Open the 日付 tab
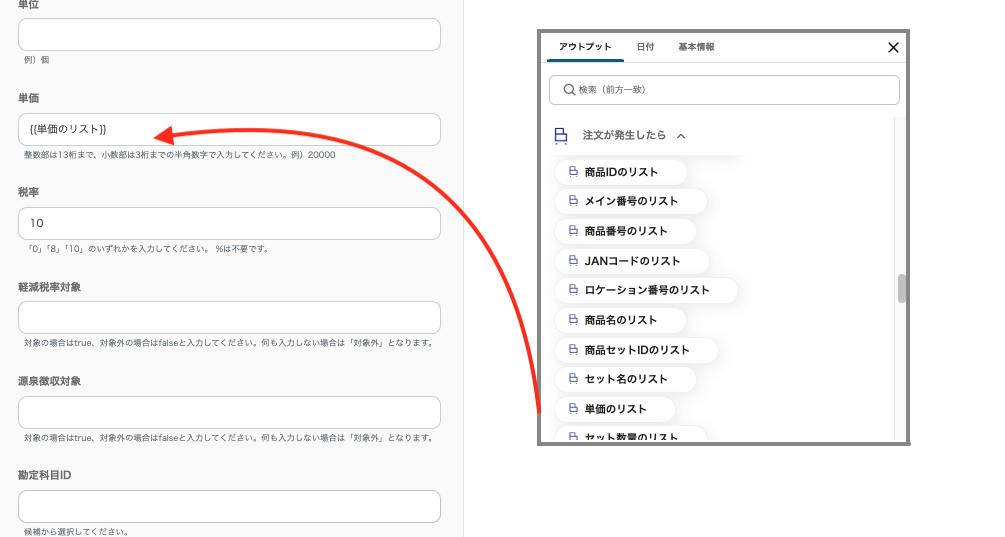This screenshot has width=1005, height=537. pos(645,47)
